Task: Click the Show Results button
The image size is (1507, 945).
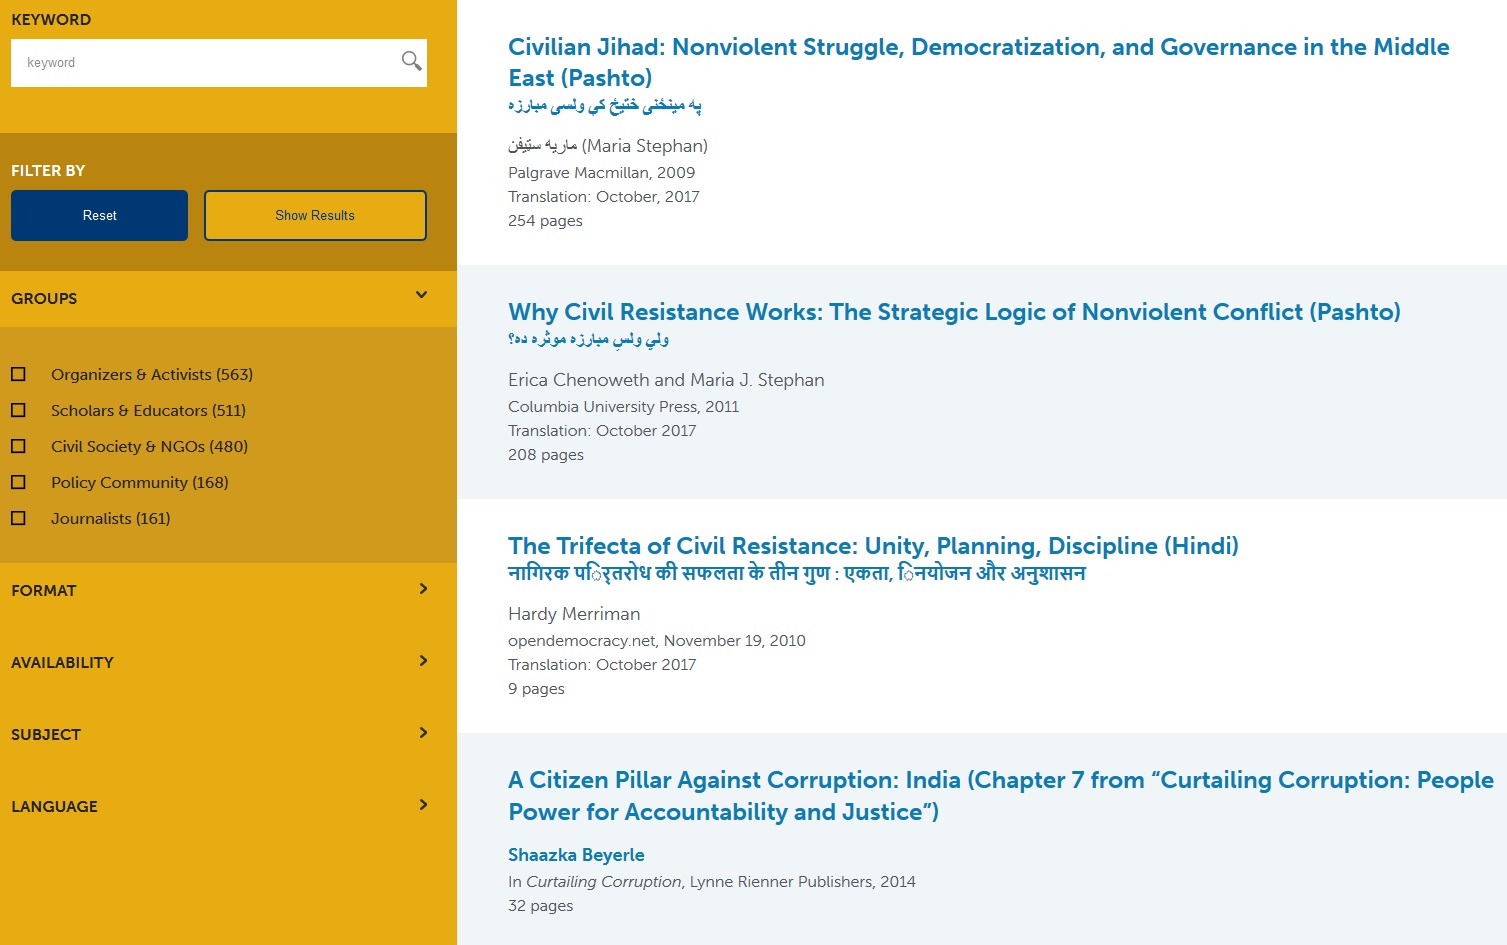Action: (x=315, y=215)
